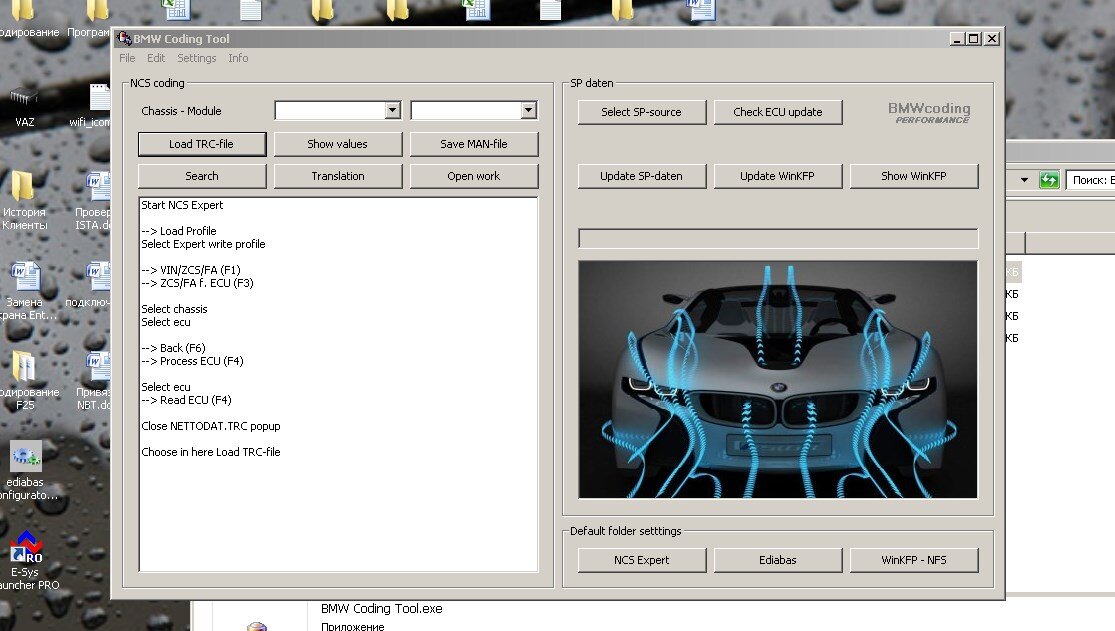Click the BMW concept car image
This screenshot has height=631, width=1115.
click(x=778, y=379)
